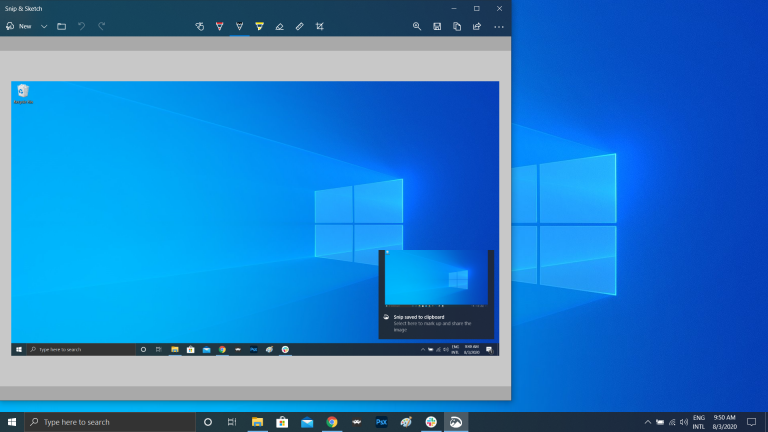Open the See more menu
This screenshot has width=768, height=432.
(x=498, y=26)
